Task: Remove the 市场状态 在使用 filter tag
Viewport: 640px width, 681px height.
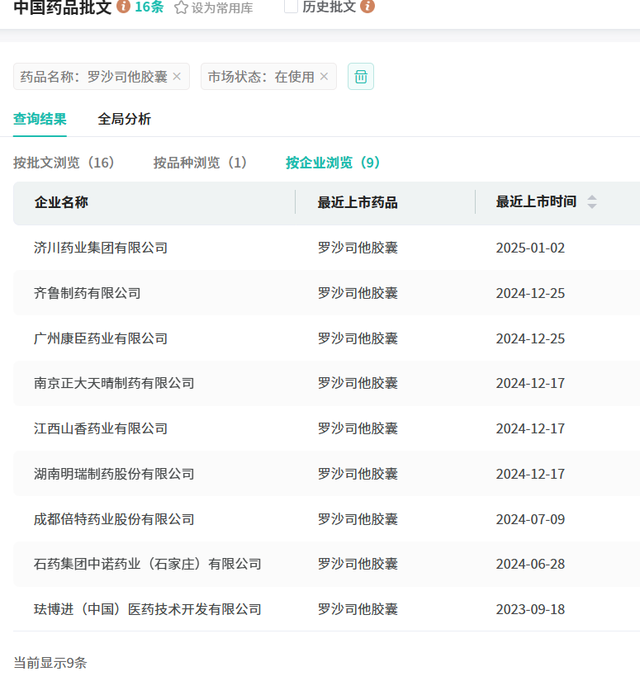Action: 324,76
